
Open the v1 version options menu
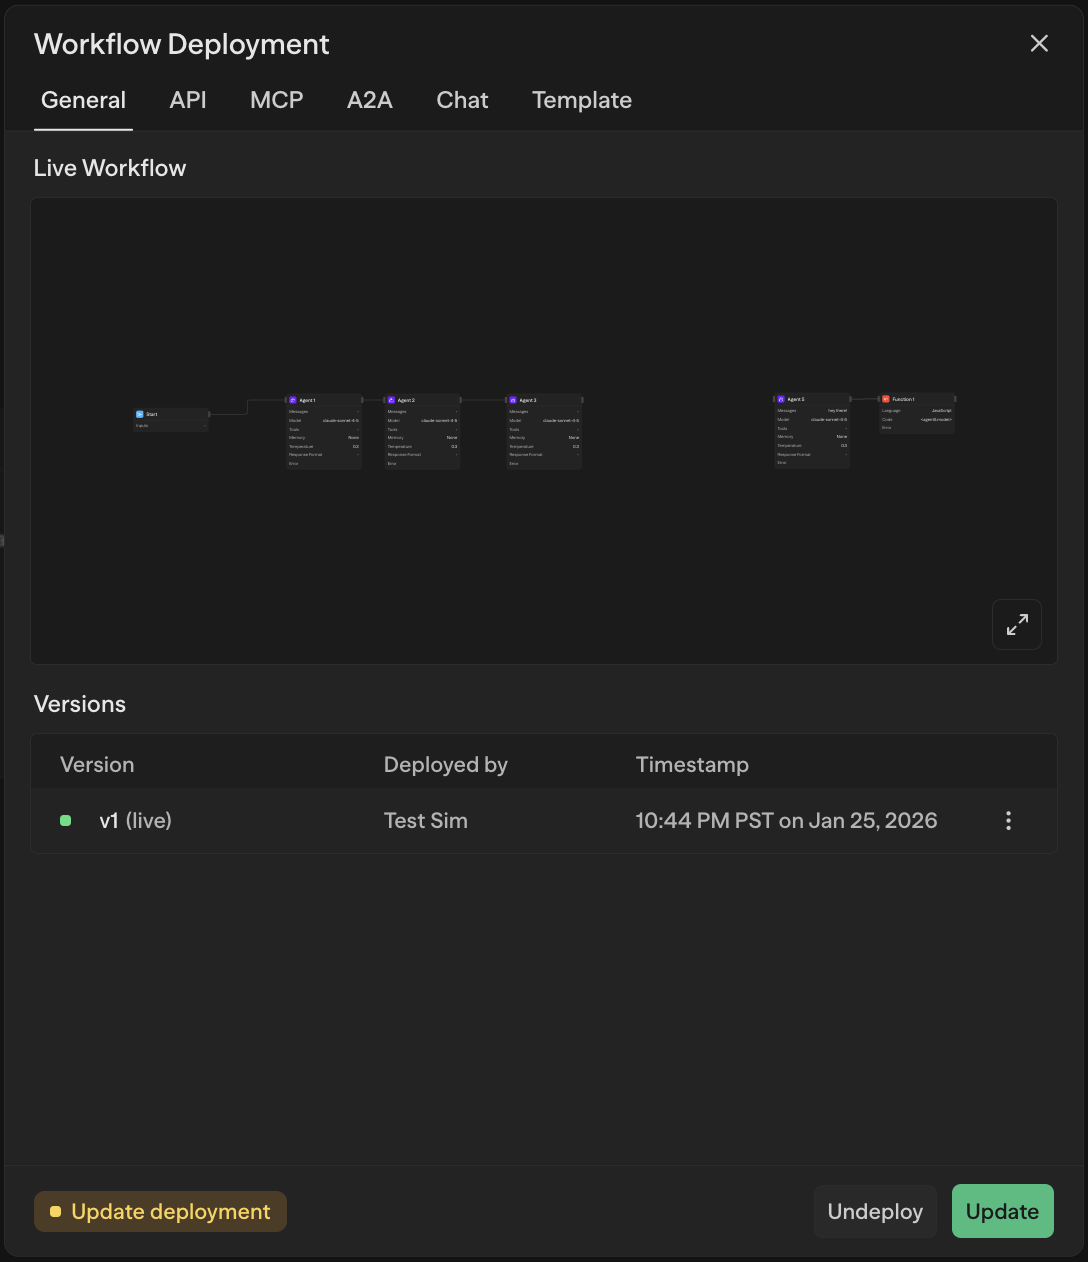point(1008,821)
